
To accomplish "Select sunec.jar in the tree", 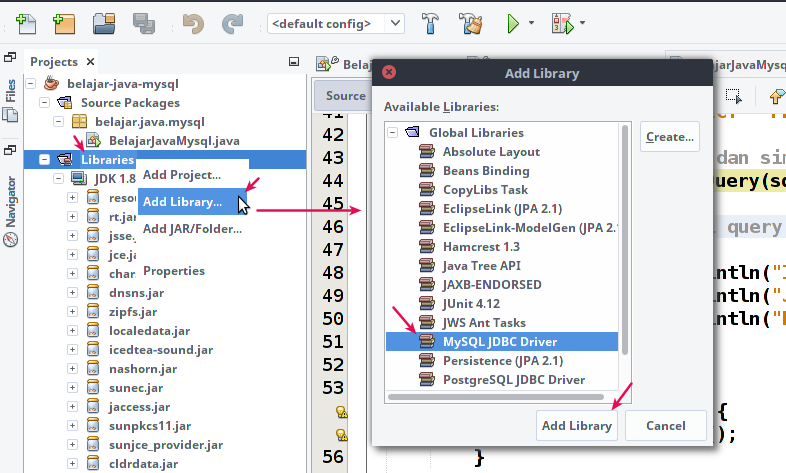I will click(x=136, y=388).
